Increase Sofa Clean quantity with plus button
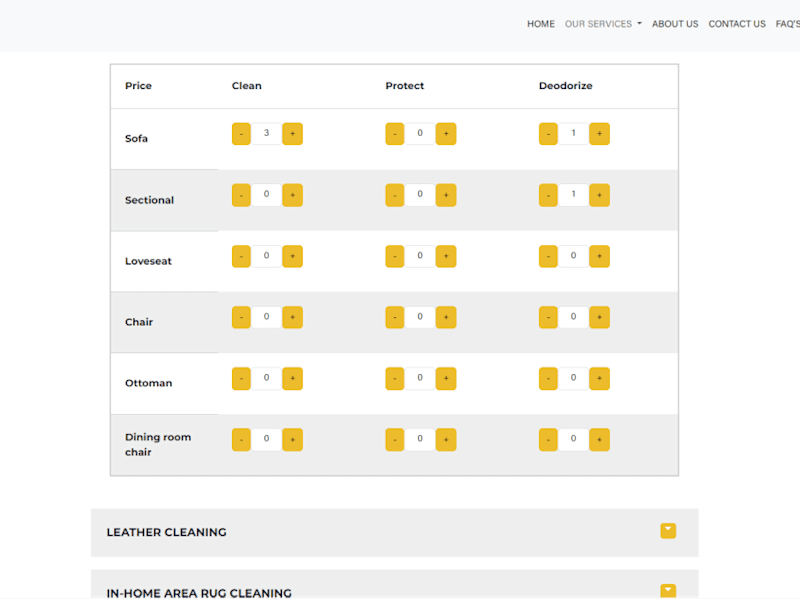Viewport: 800px width, 600px height. [292, 134]
